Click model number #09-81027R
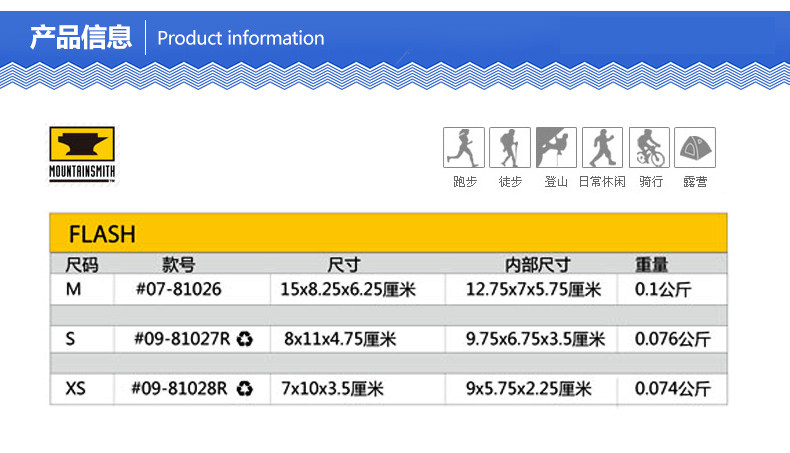 click(x=182, y=339)
